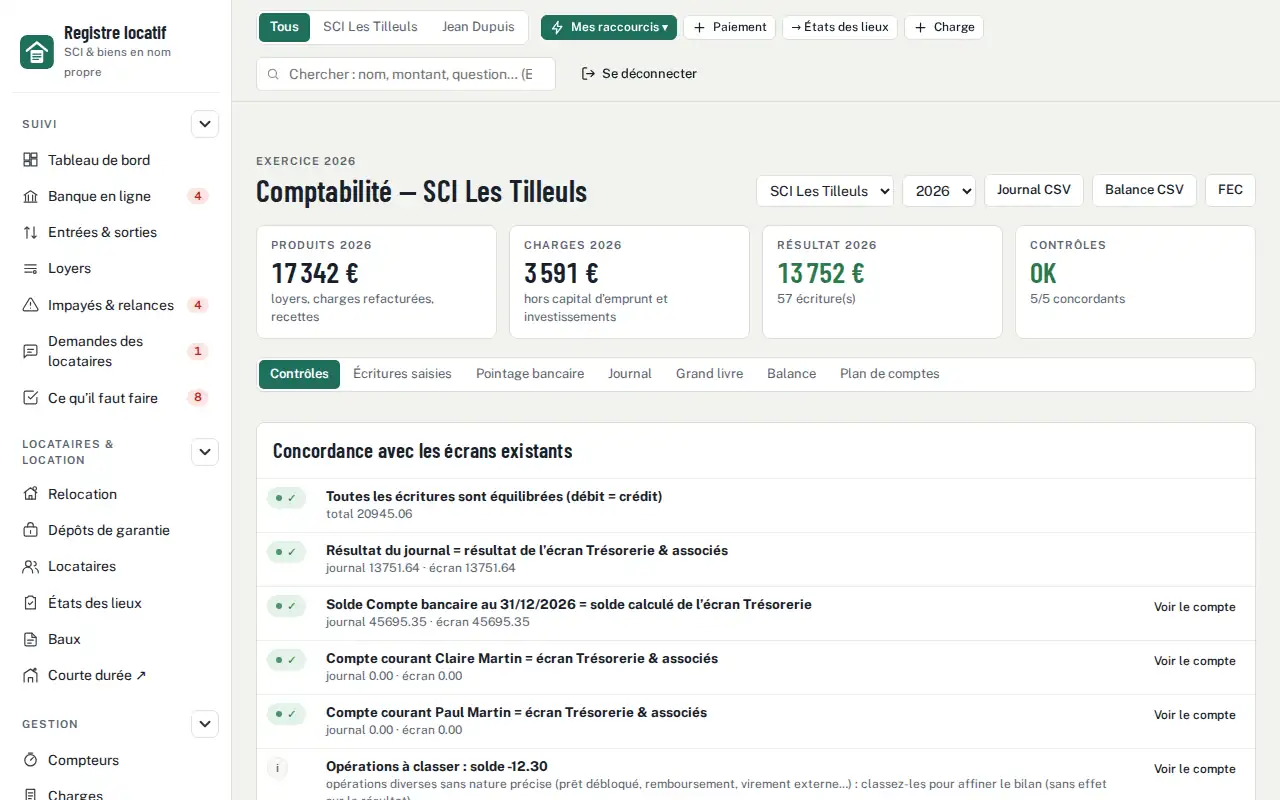Image resolution: width=1280 pixels, height=800 pixels.
Task: Open the 2026 year selector
Action: [x=939, y=191]
